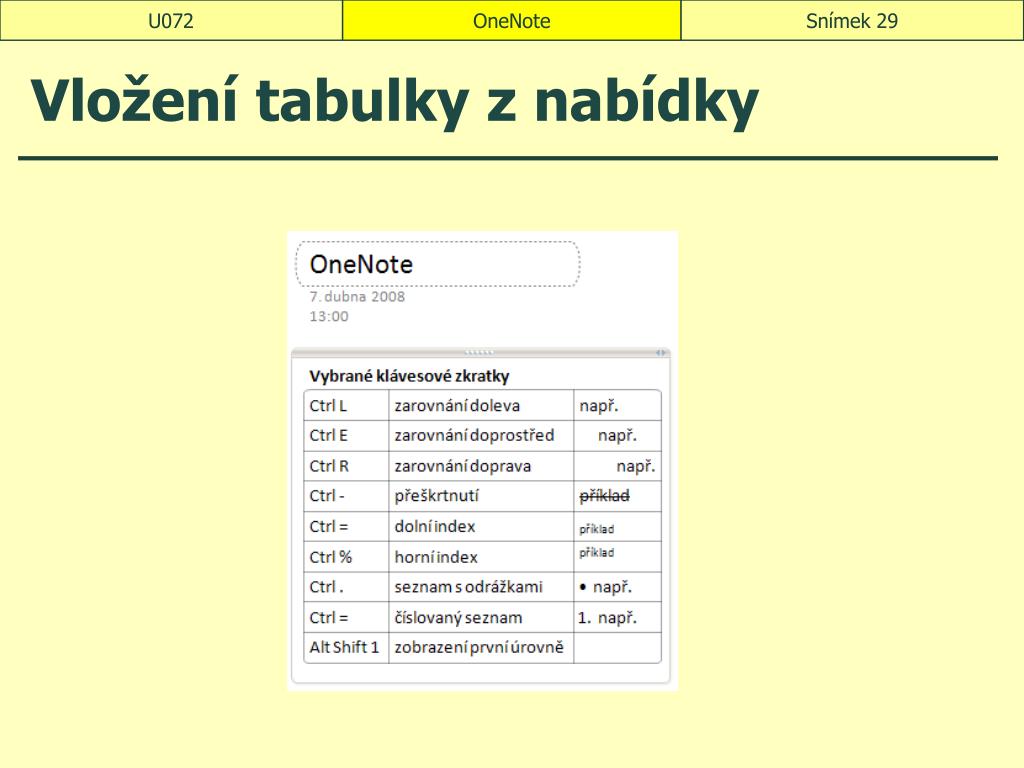This screenshot has width=1024, height=768.
Task: Click the zarovnání doleva cell
Action: [x=481, y=406]
